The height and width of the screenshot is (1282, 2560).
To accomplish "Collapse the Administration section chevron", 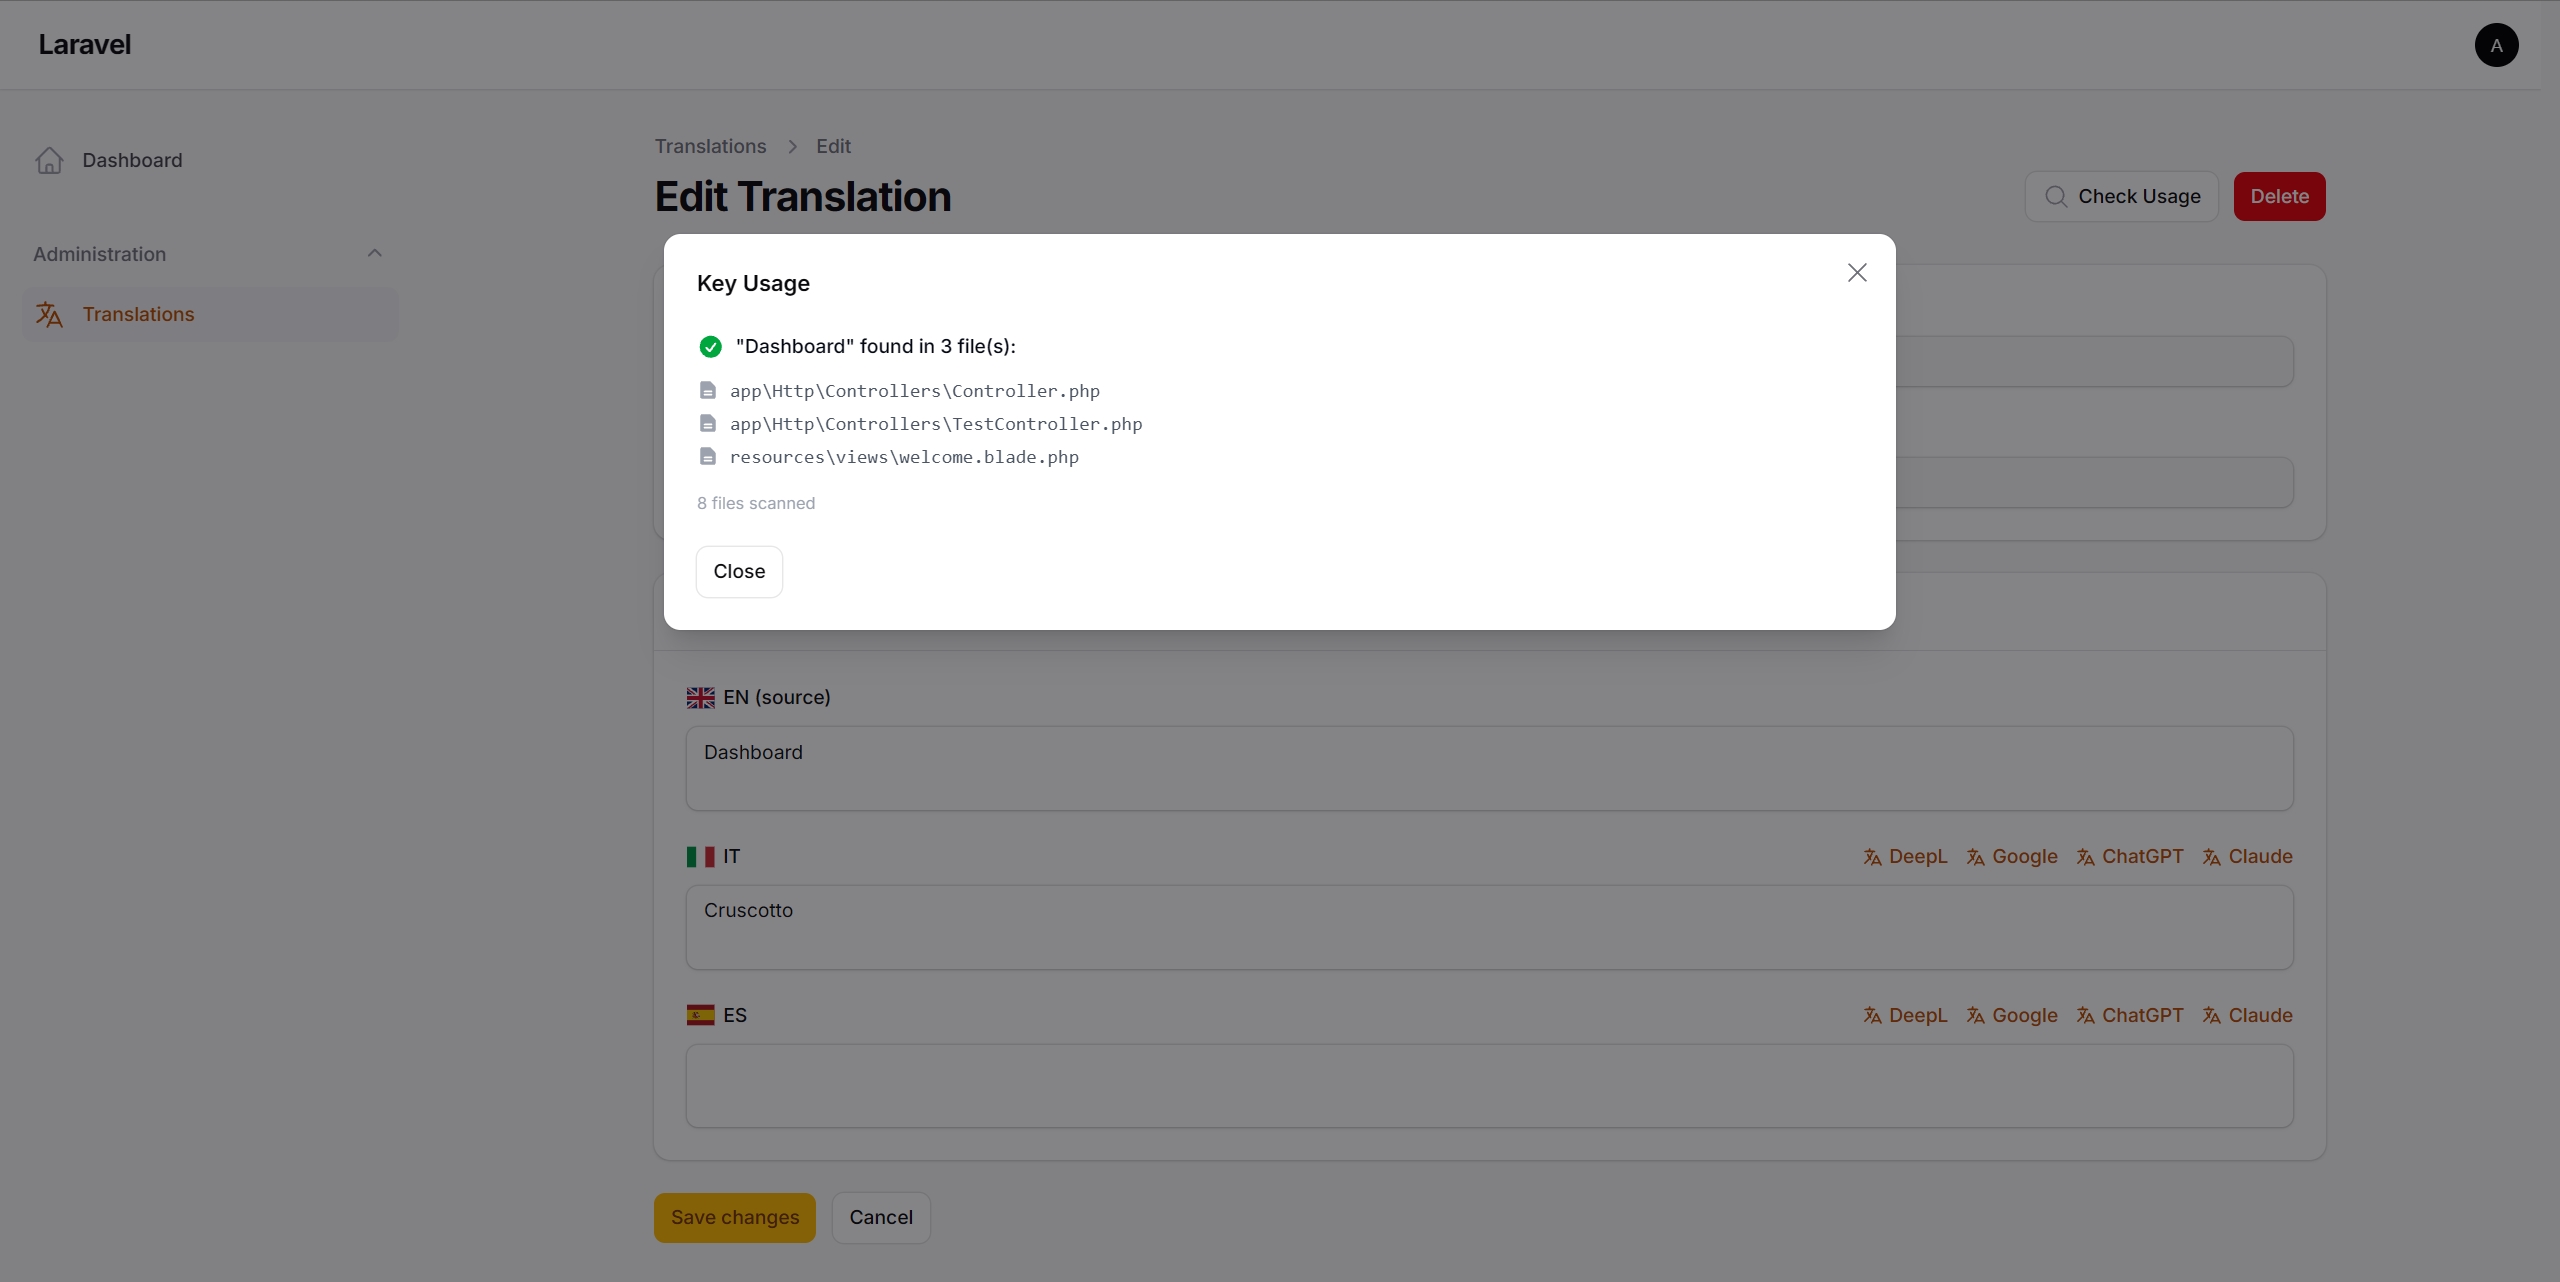I will [374, 253].
